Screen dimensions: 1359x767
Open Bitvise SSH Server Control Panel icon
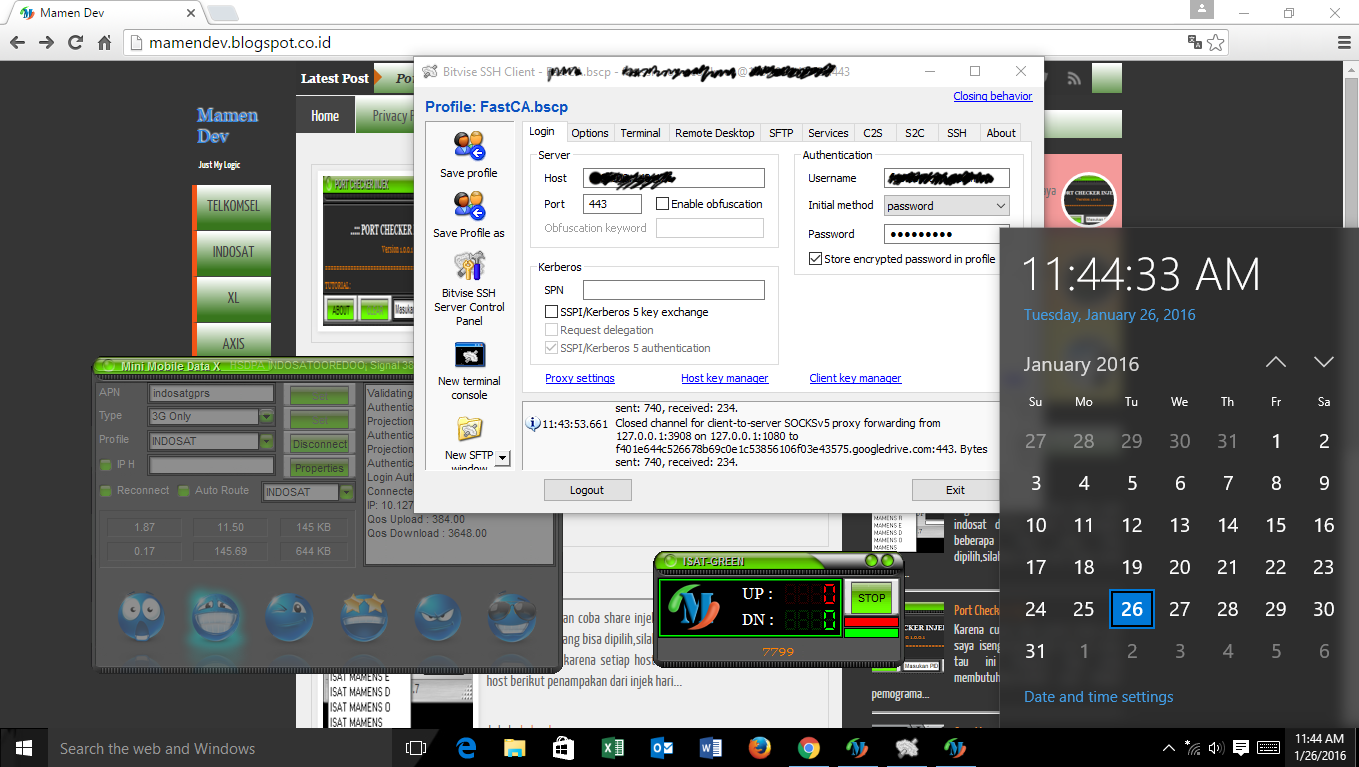point(469,266)
